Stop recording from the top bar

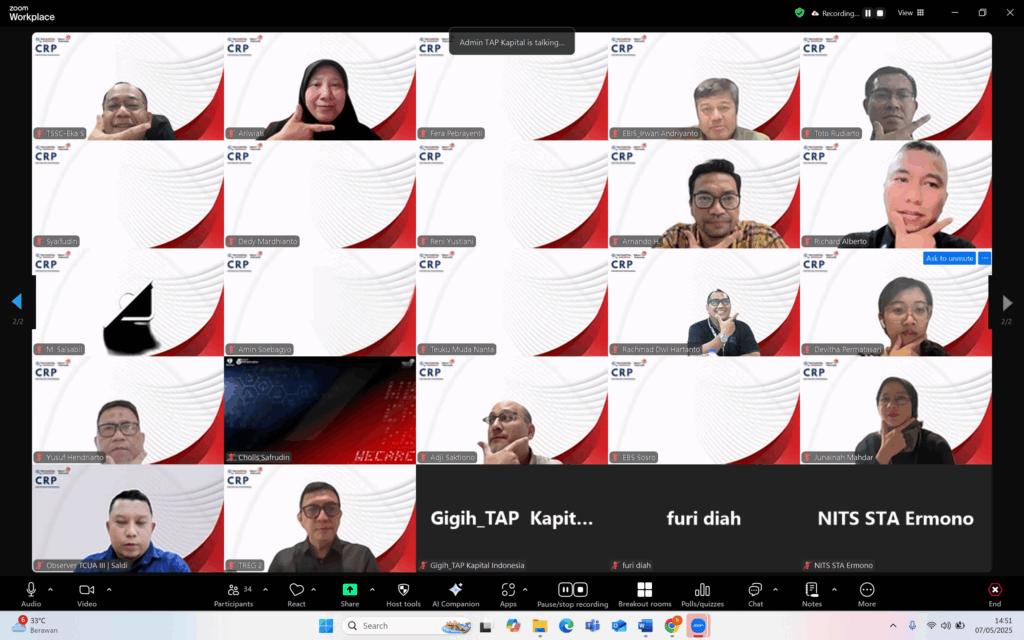(x=880, y=13)
